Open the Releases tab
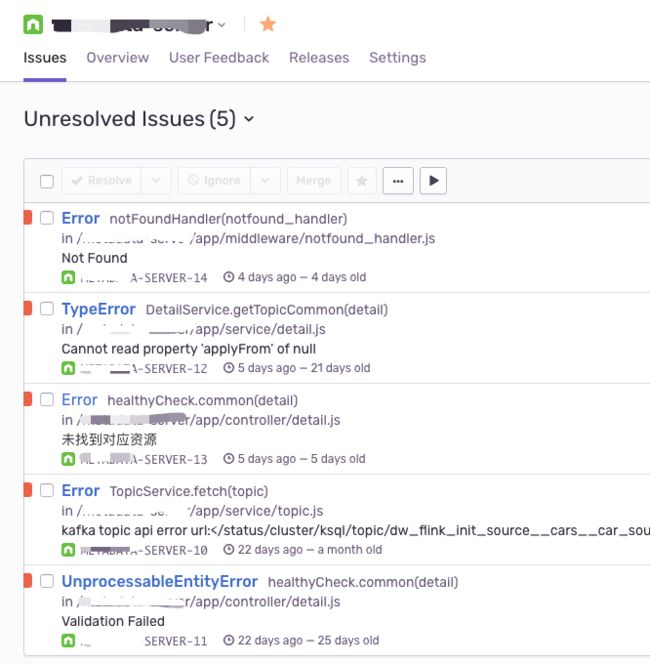The width and height of the screenshot is (650, 664). pyautogui.click(x=319, y=58)
